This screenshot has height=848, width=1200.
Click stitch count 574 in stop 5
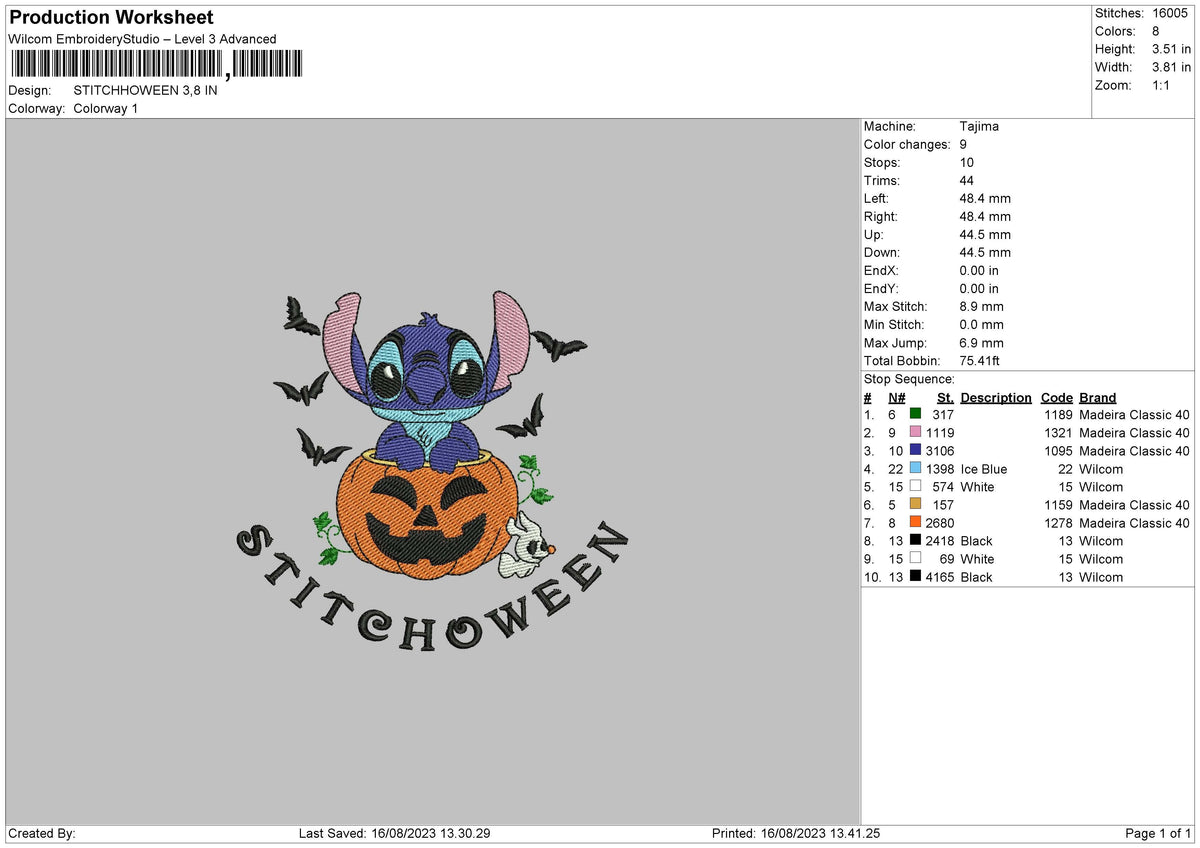[943, 487]
